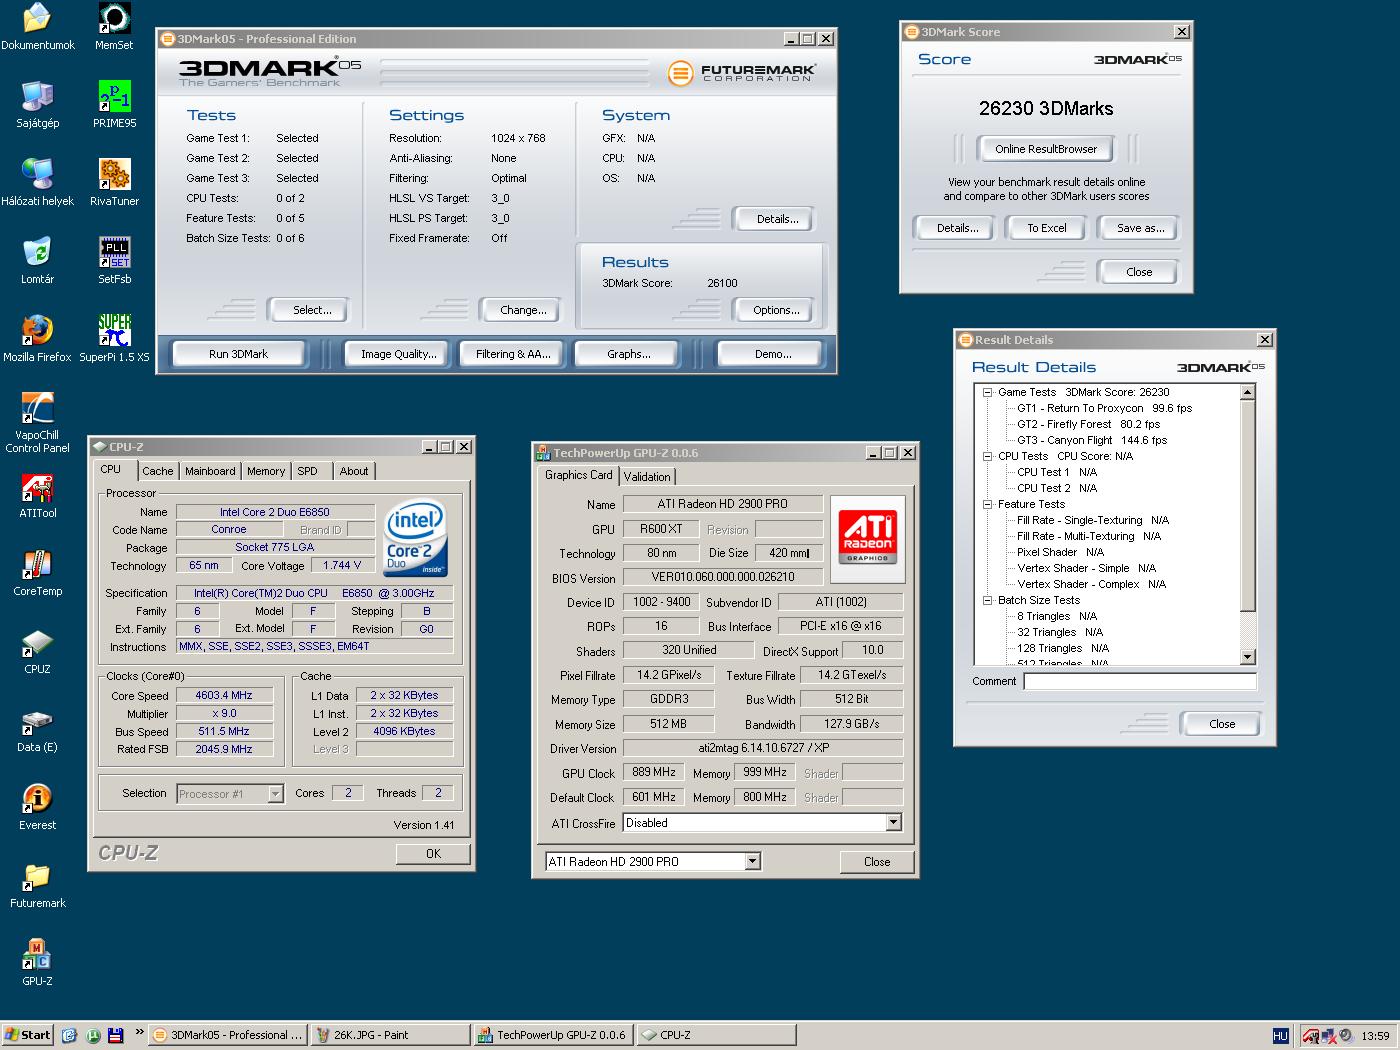Image resolution: width=1400 pixels, height=1050 pixels.
Task: Open Hálózati helyek desktop icon
Action: pyautogui.click(x=37, y=183)
